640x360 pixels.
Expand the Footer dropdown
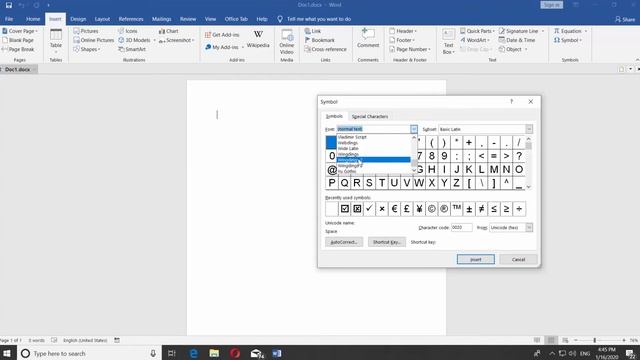[402, 40]
